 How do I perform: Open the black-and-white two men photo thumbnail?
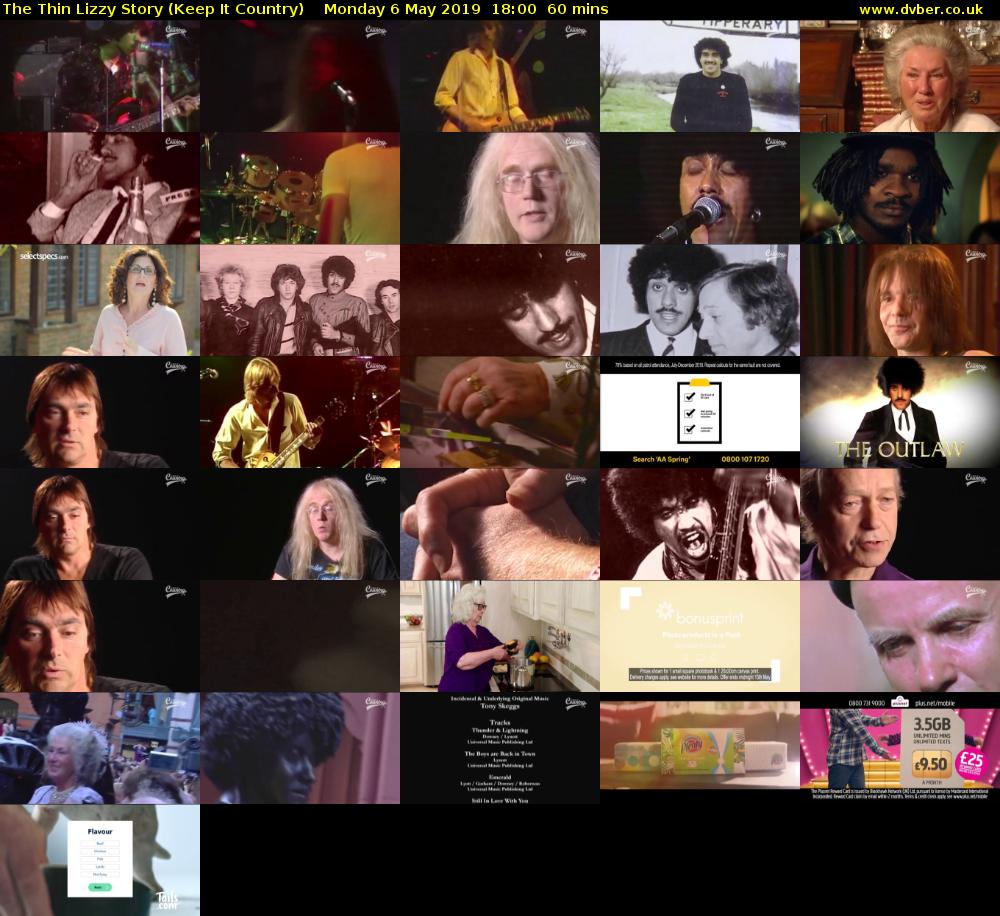point(700,300)
